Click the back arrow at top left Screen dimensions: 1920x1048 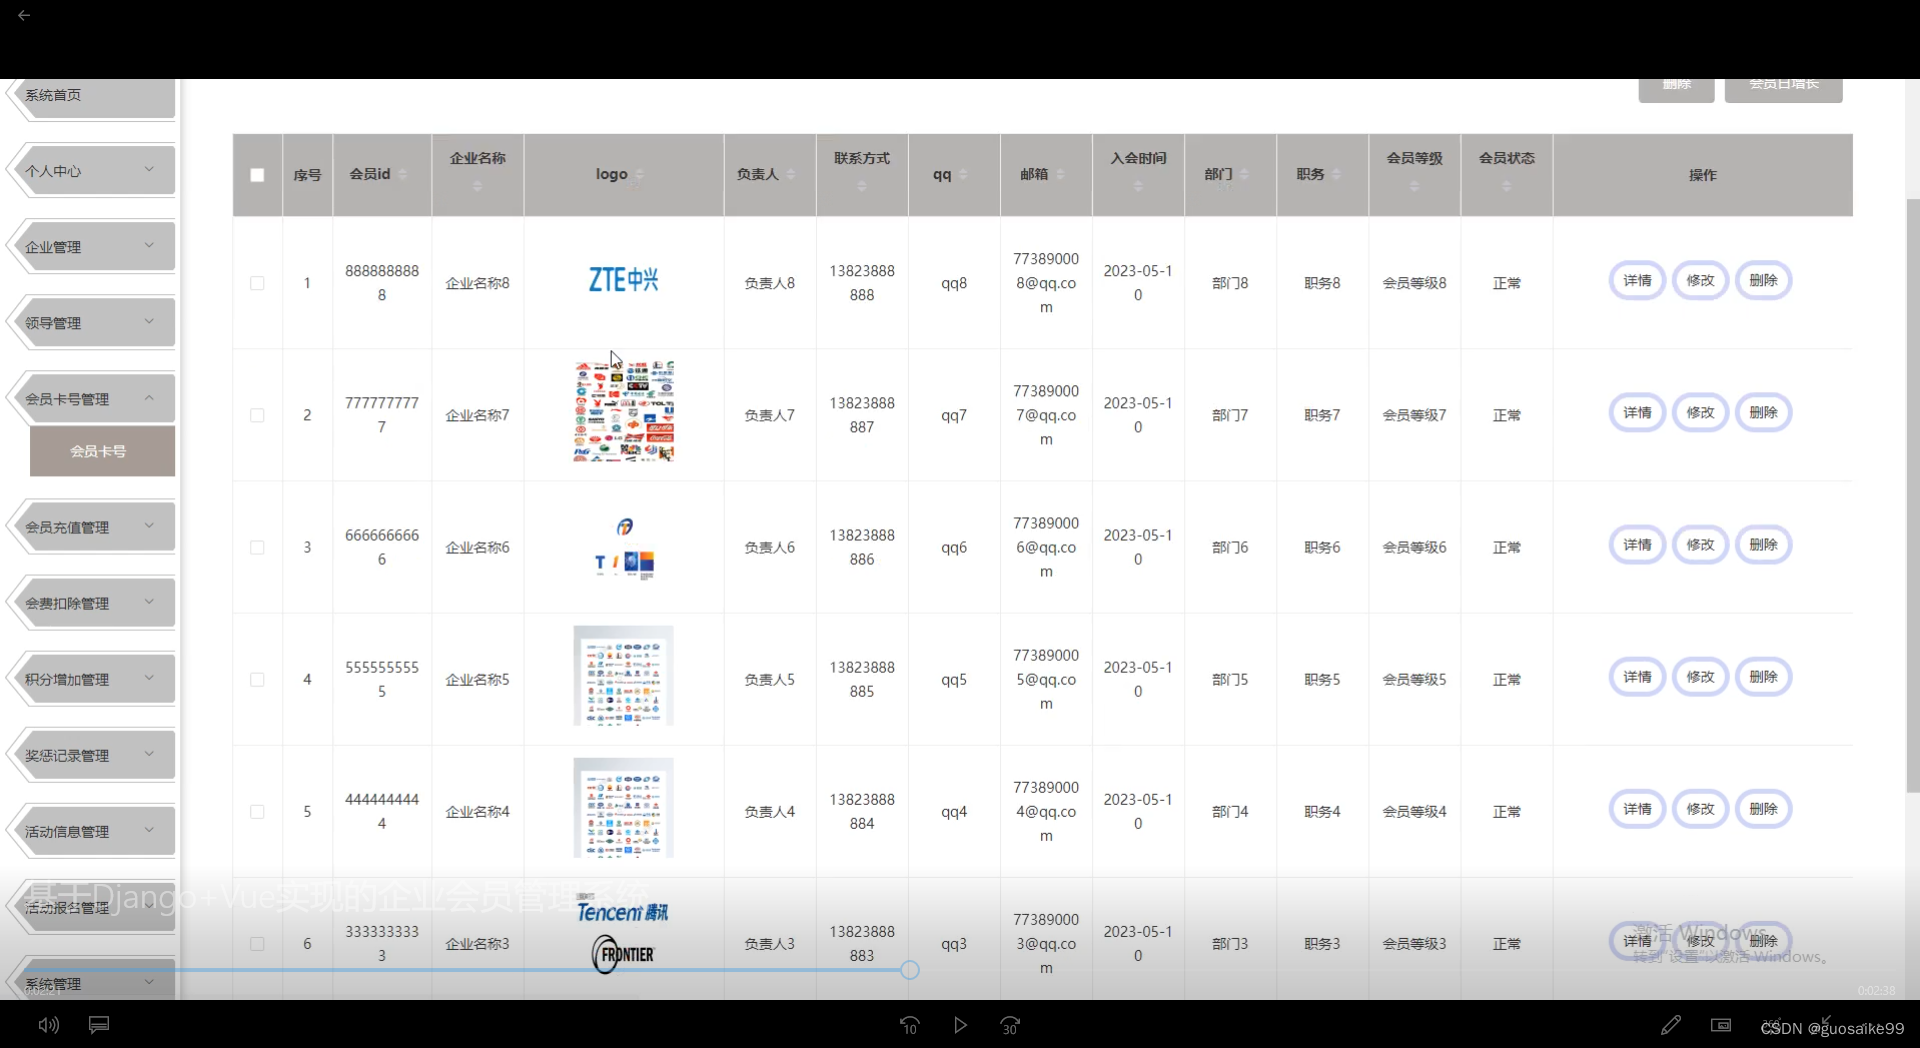(24, 15)
